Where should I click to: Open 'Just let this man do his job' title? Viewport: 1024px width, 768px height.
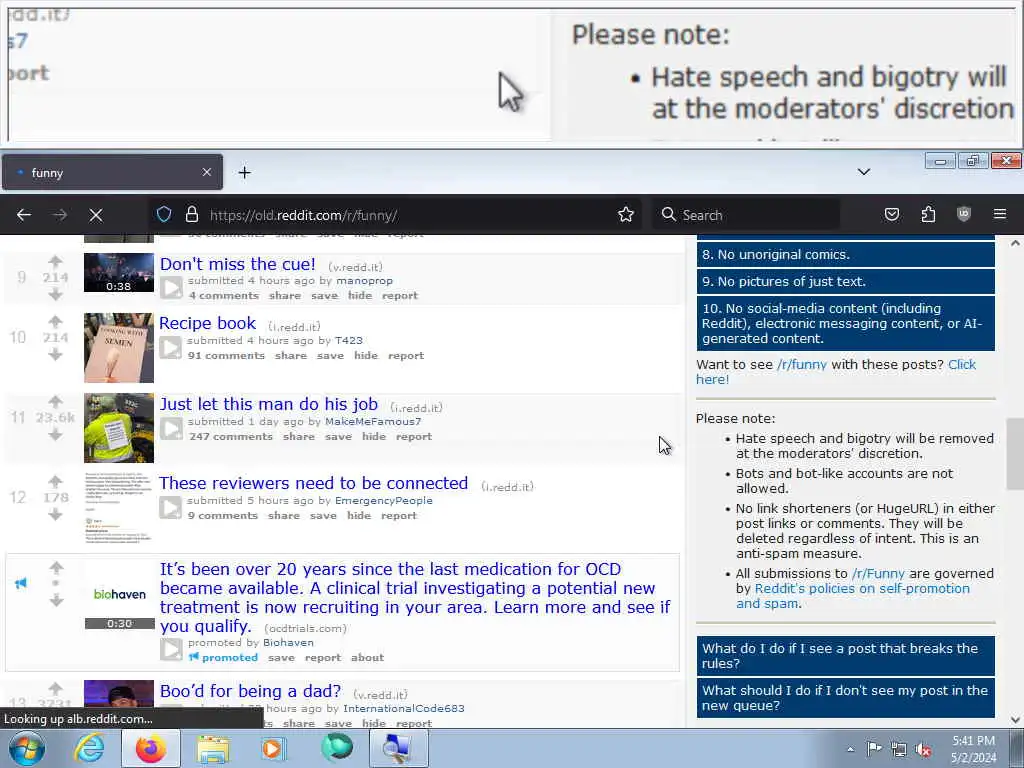tap(269, 404)
